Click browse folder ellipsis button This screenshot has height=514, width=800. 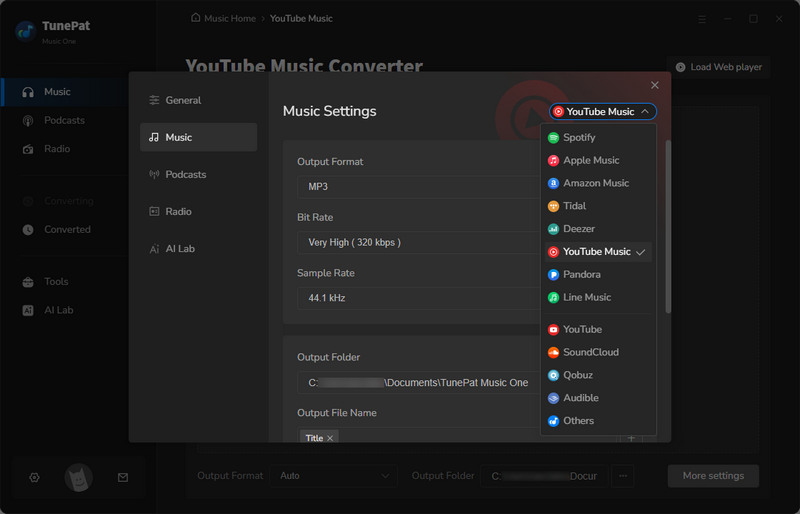point(623,476)
